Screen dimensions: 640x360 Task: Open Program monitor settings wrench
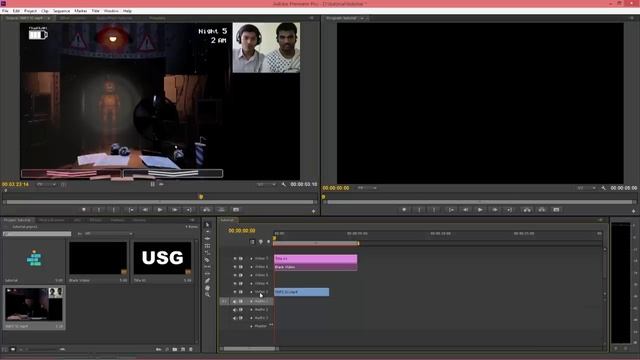pyautogui.click(x=604, y=188)
